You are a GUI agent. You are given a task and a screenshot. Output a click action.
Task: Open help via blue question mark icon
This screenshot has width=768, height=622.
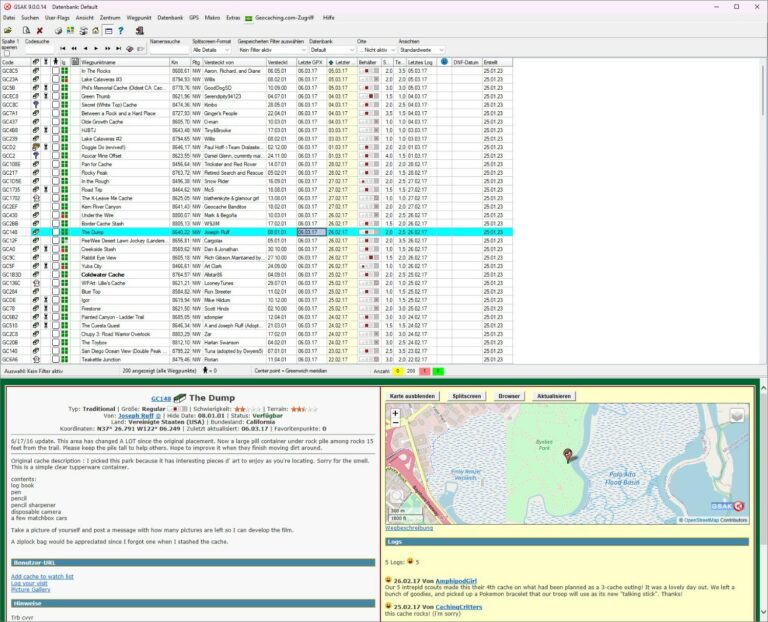coord(121,31)
